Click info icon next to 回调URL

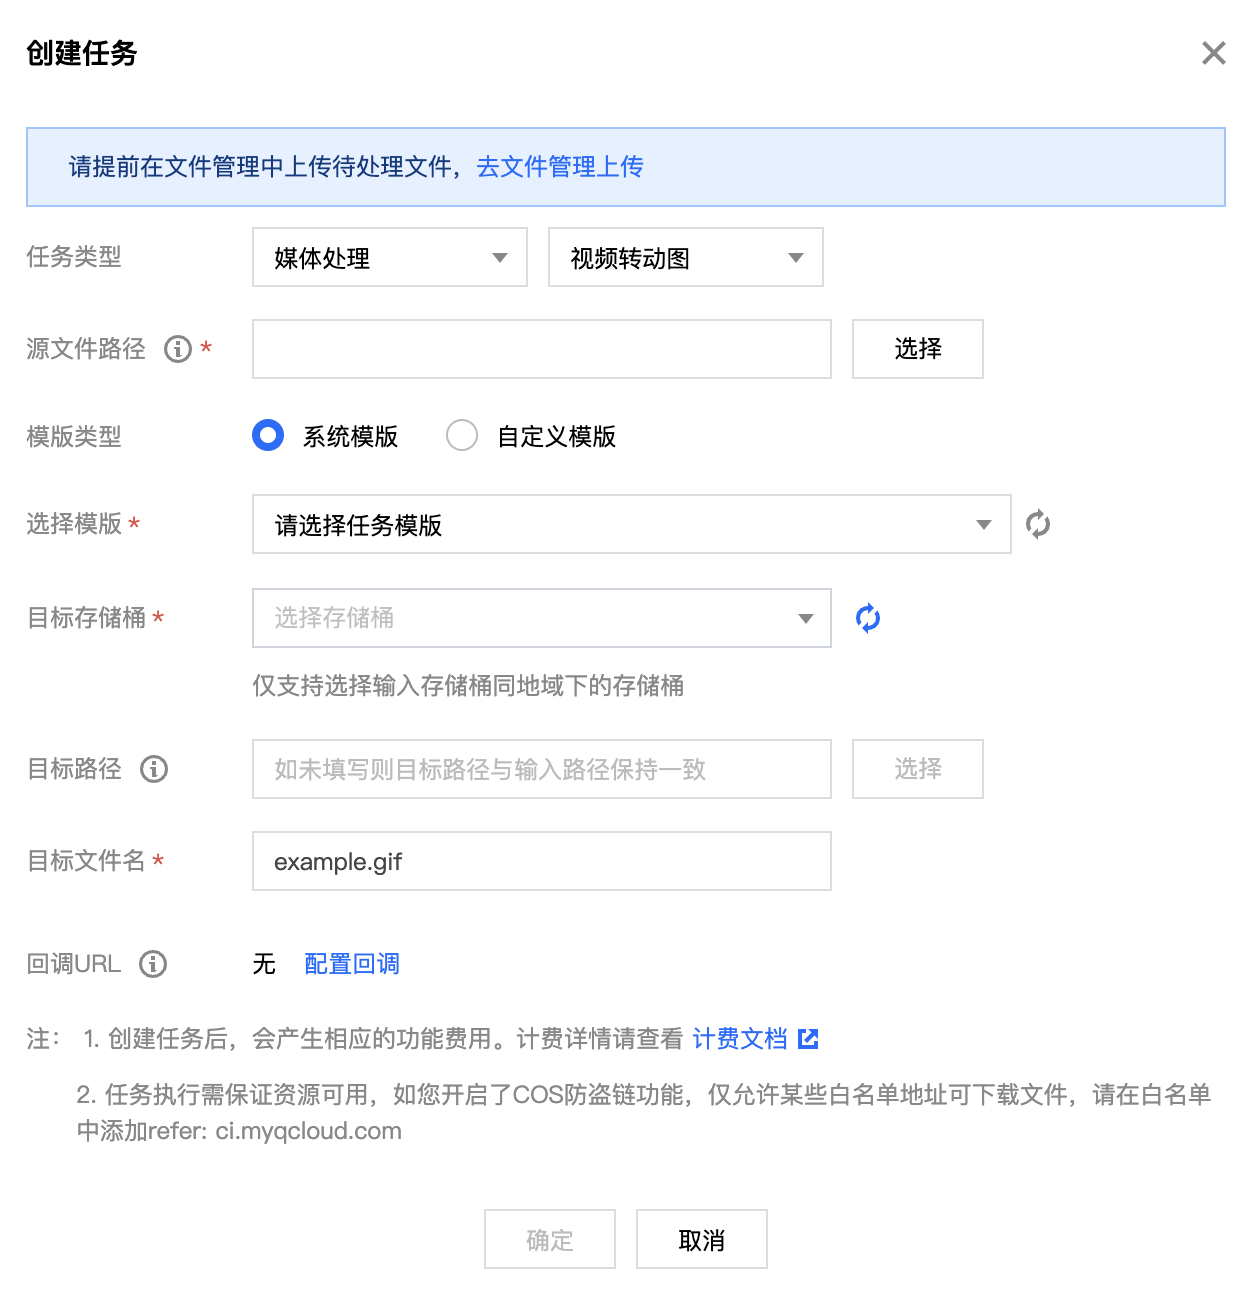click(153, 964)
